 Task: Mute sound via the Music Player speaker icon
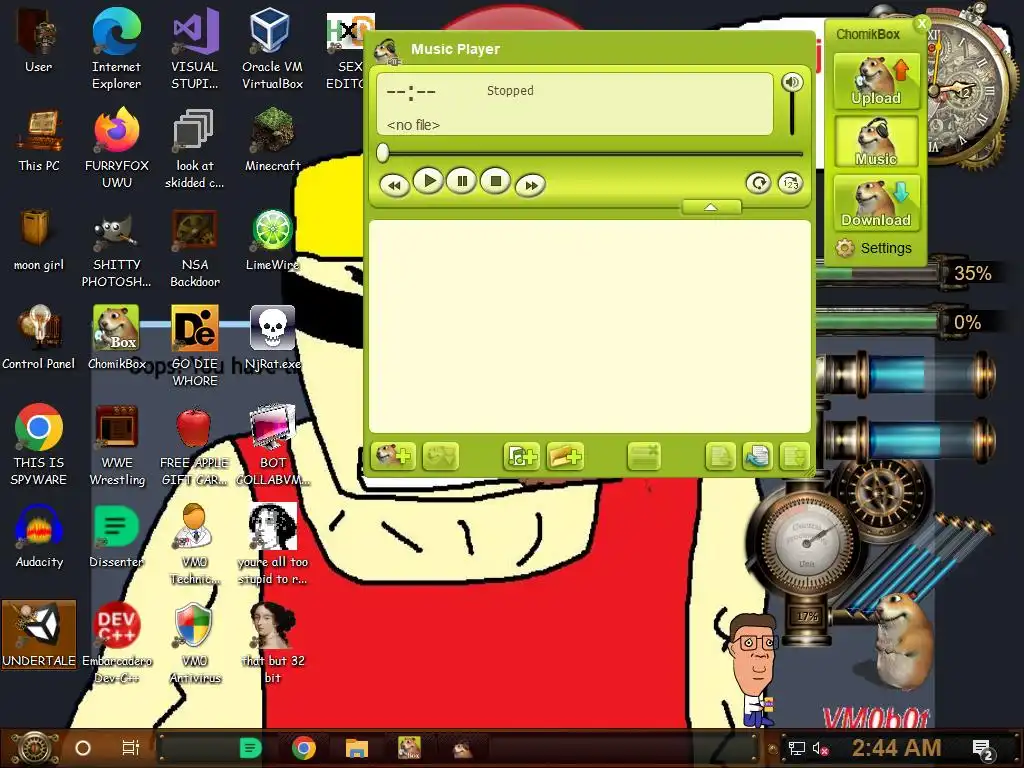[x=792, y=82]
